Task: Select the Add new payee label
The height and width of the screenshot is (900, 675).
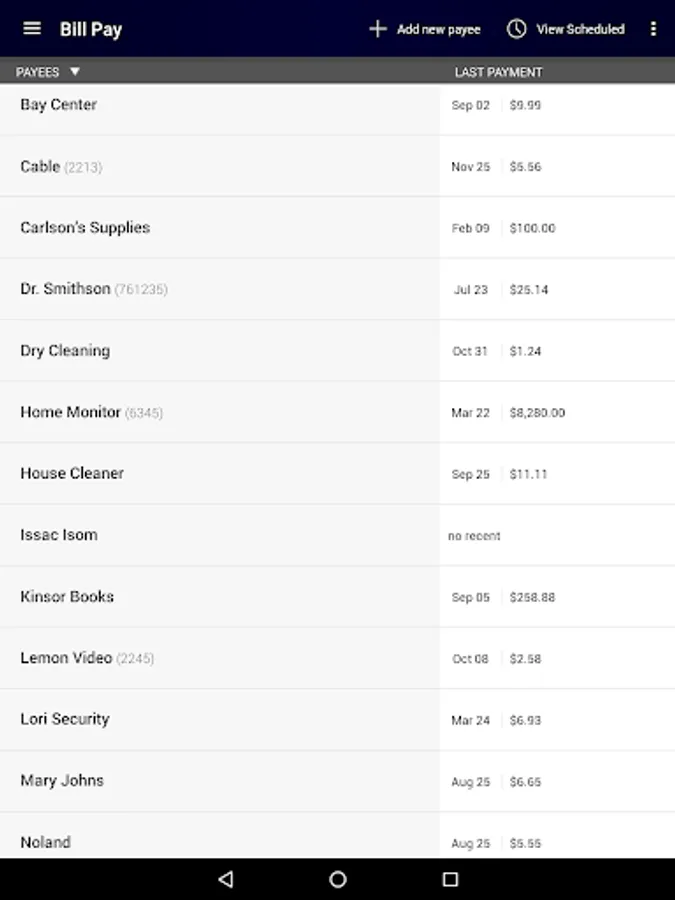Action: (438, 29)
